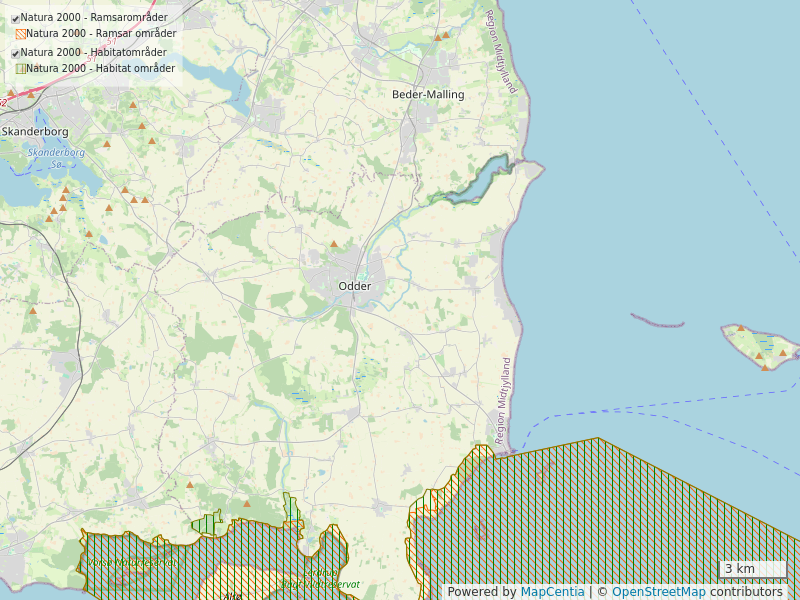800x600 pixels.
Task: Click the Skanderborg city label
Action: click(35, 131)
